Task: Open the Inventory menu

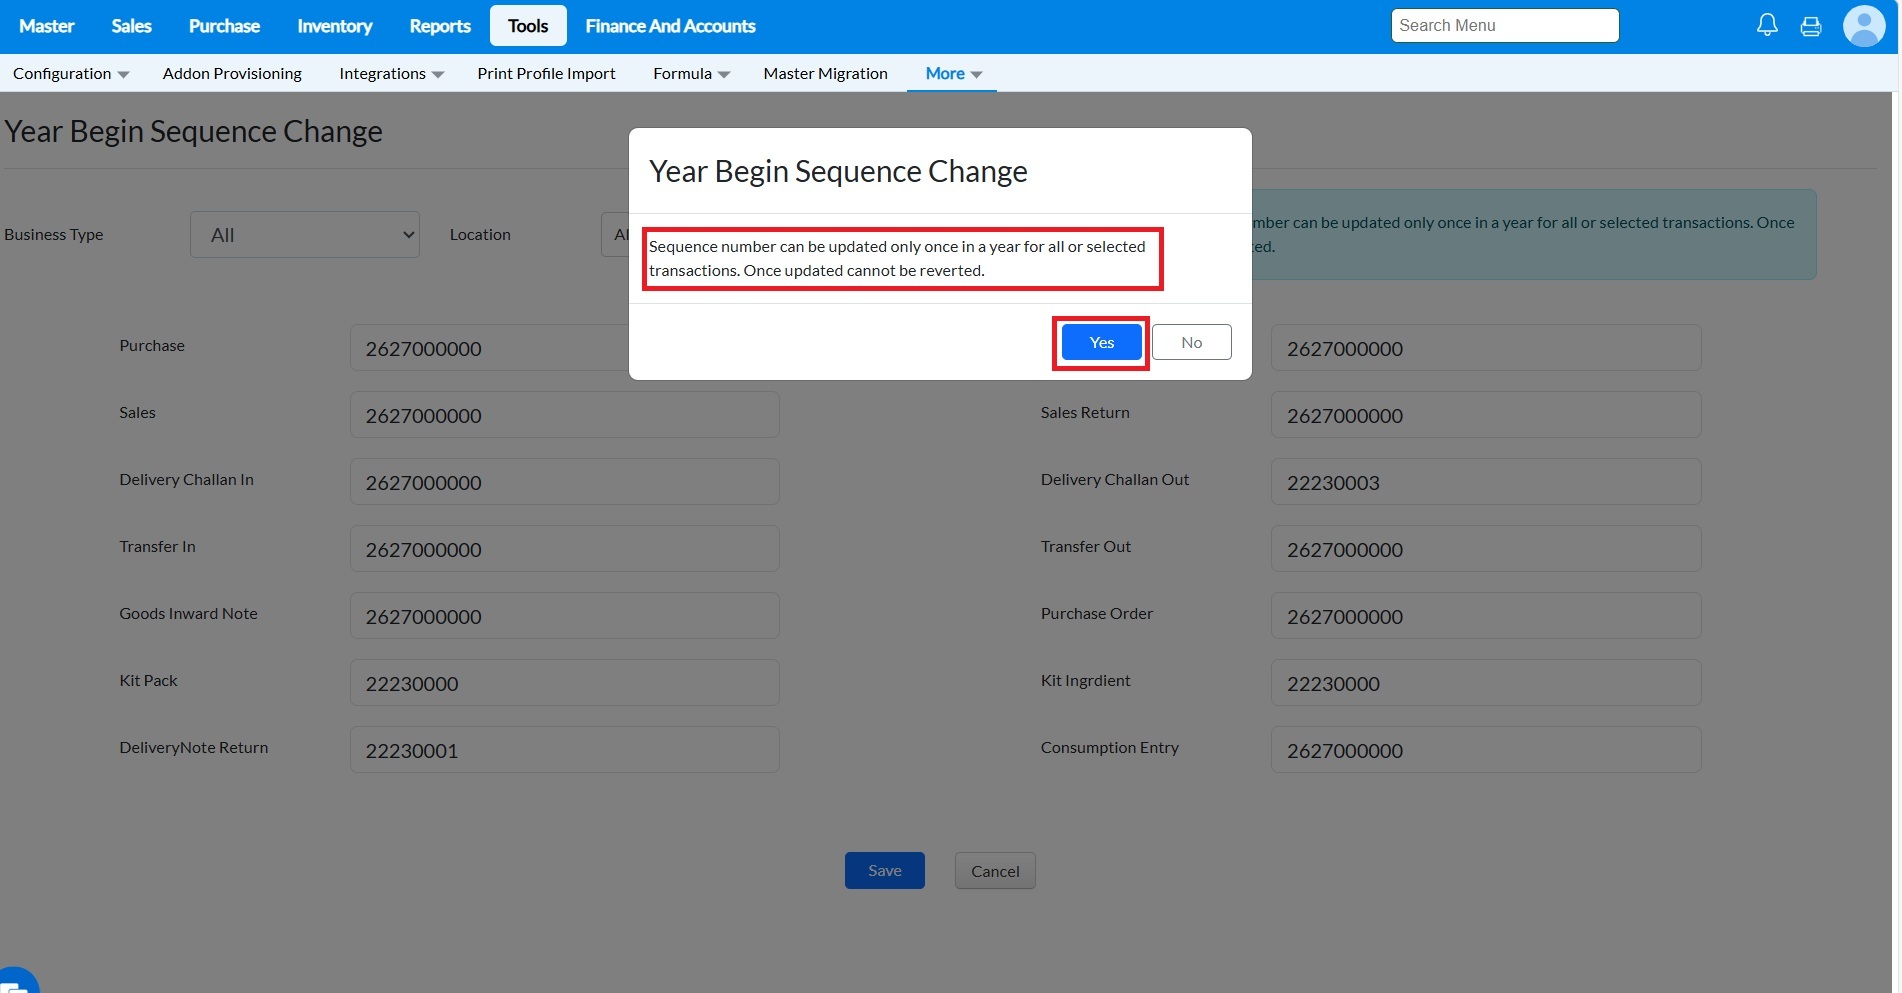Action: click(x=334, y=26)
